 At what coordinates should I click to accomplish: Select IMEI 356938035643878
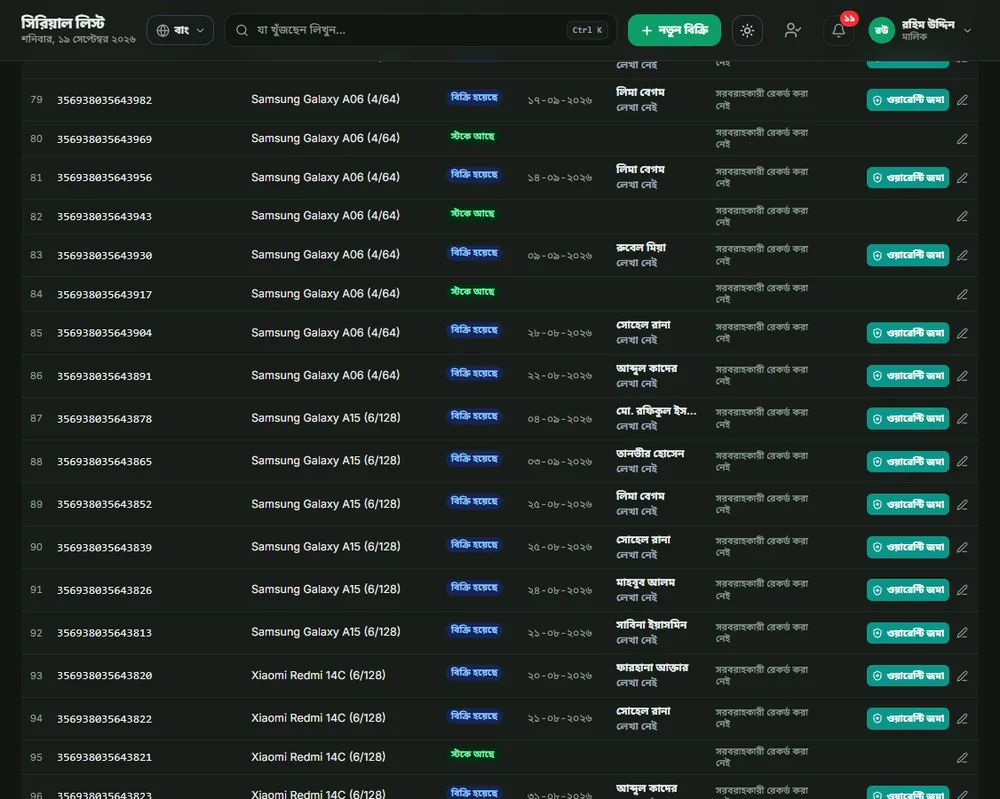pyautogui.click(x=105, y=419)
